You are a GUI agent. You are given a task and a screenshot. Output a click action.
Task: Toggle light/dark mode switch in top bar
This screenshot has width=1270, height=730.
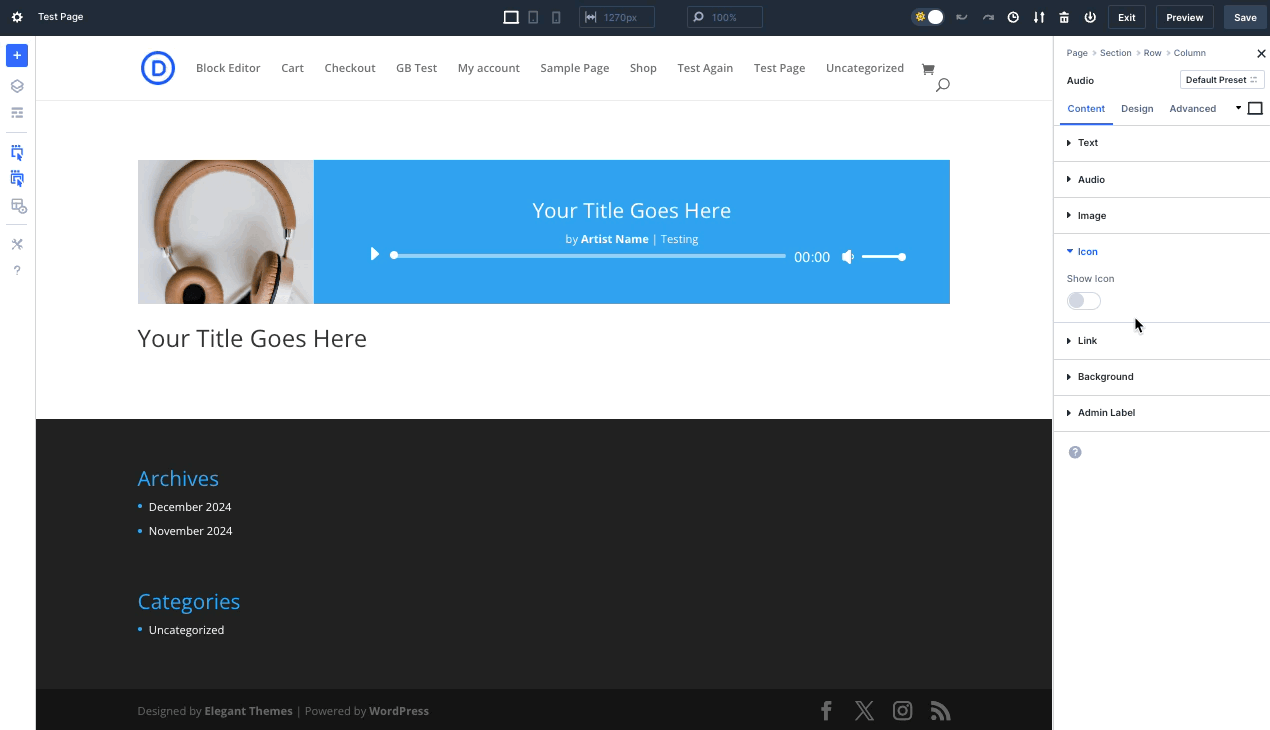coord(928,17)
